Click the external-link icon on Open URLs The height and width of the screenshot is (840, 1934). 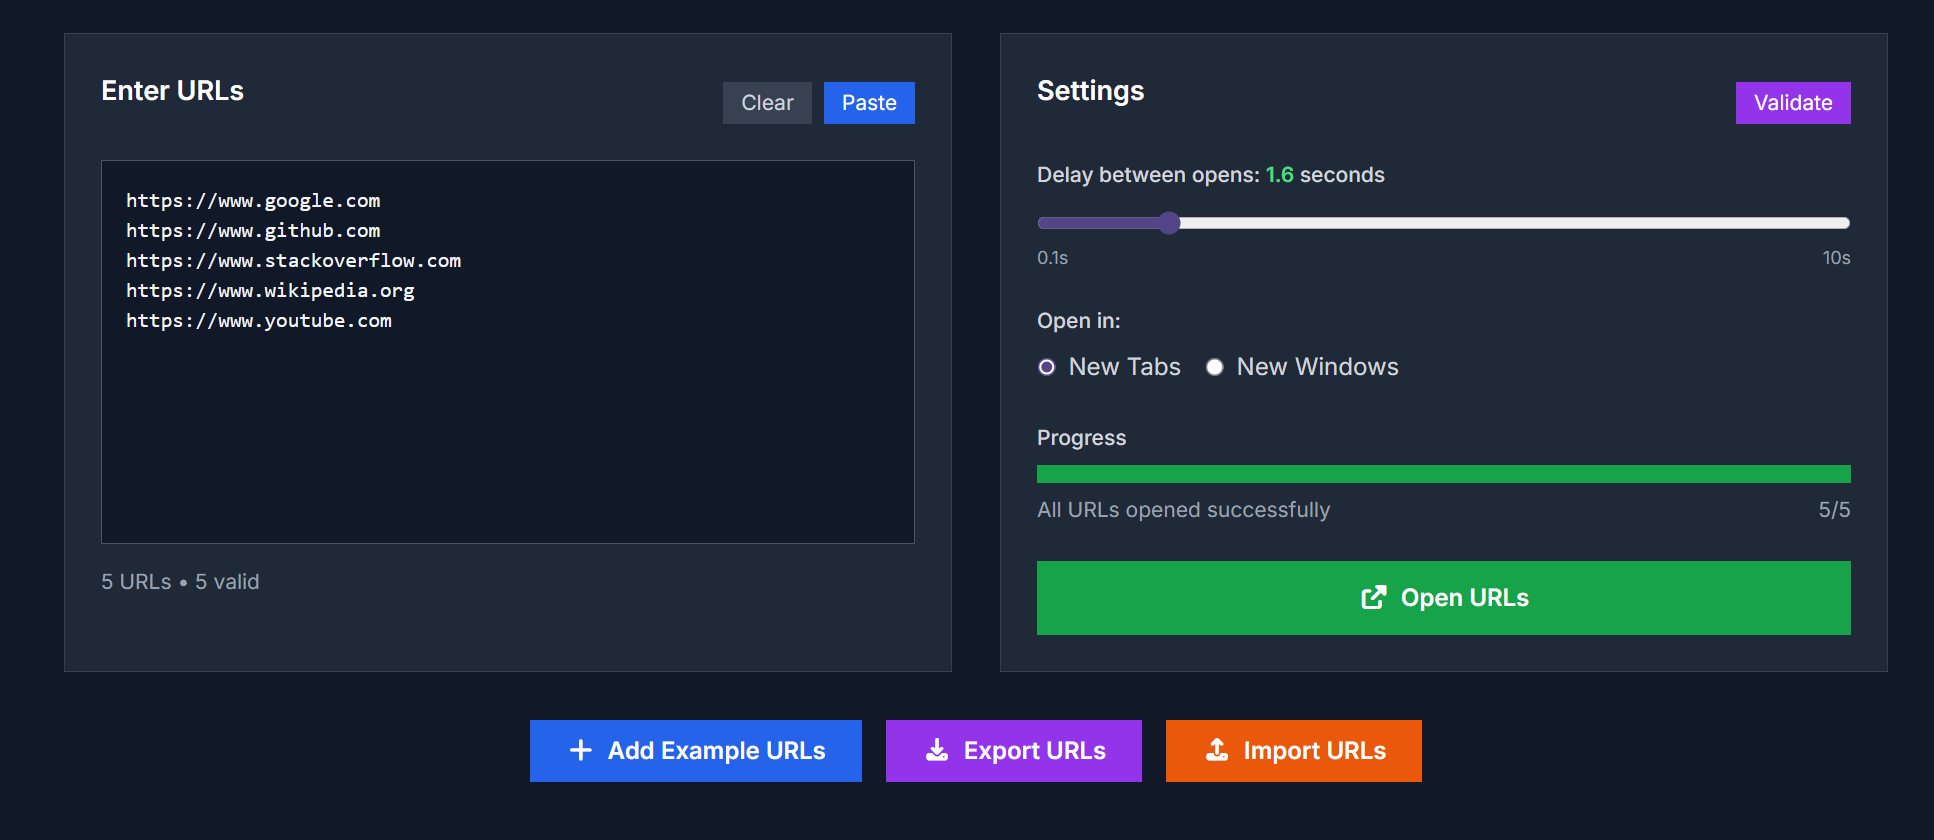[x=1374, y=598]
